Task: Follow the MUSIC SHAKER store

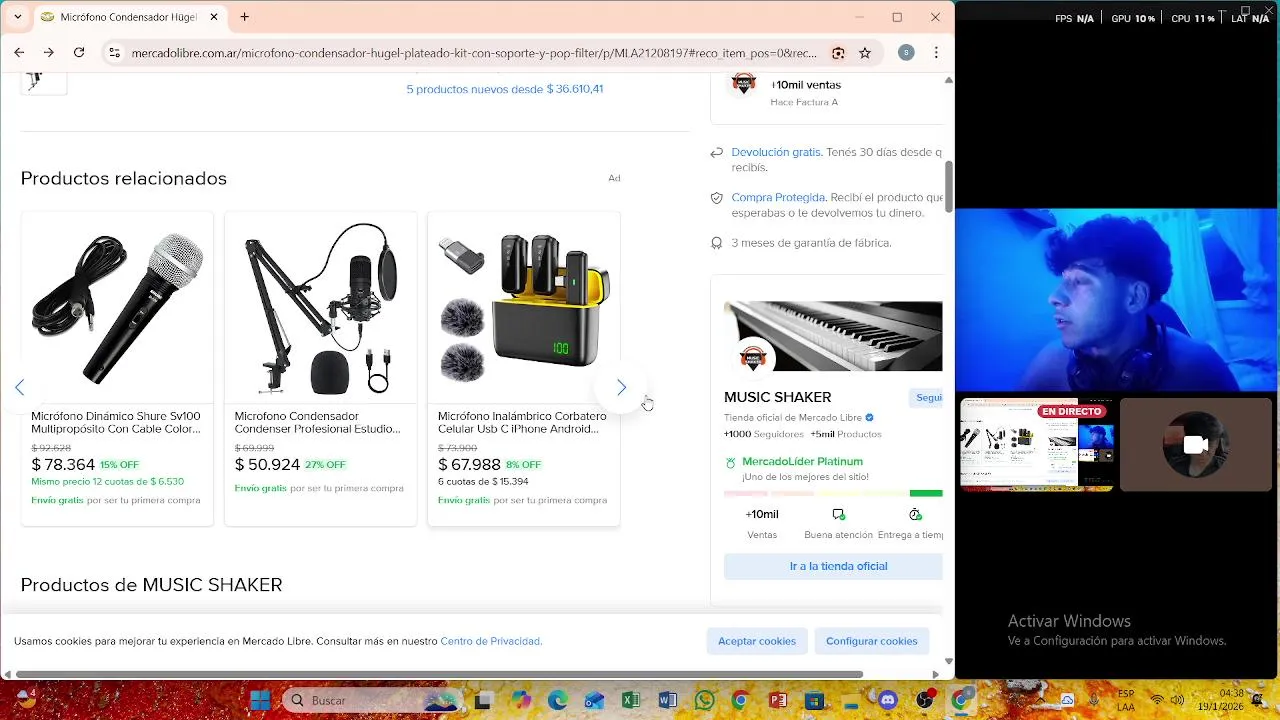Action: [926, 397]
